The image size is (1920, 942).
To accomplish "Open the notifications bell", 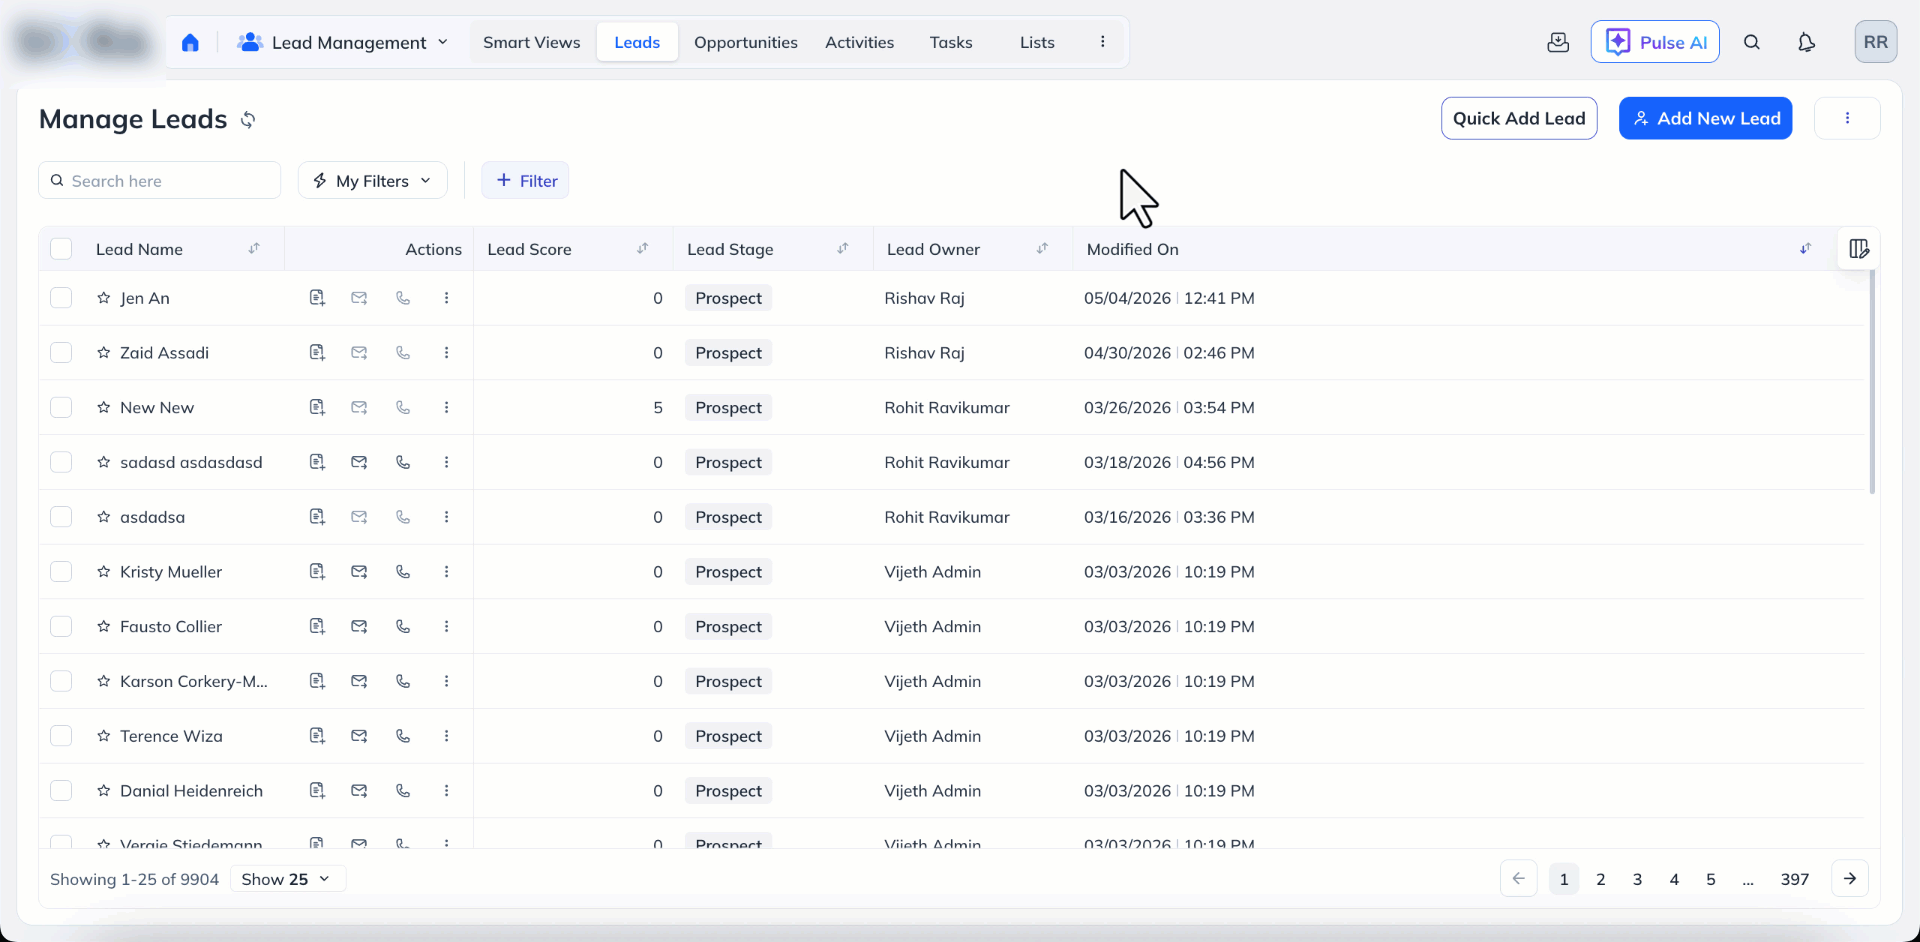I will 1806,42.
